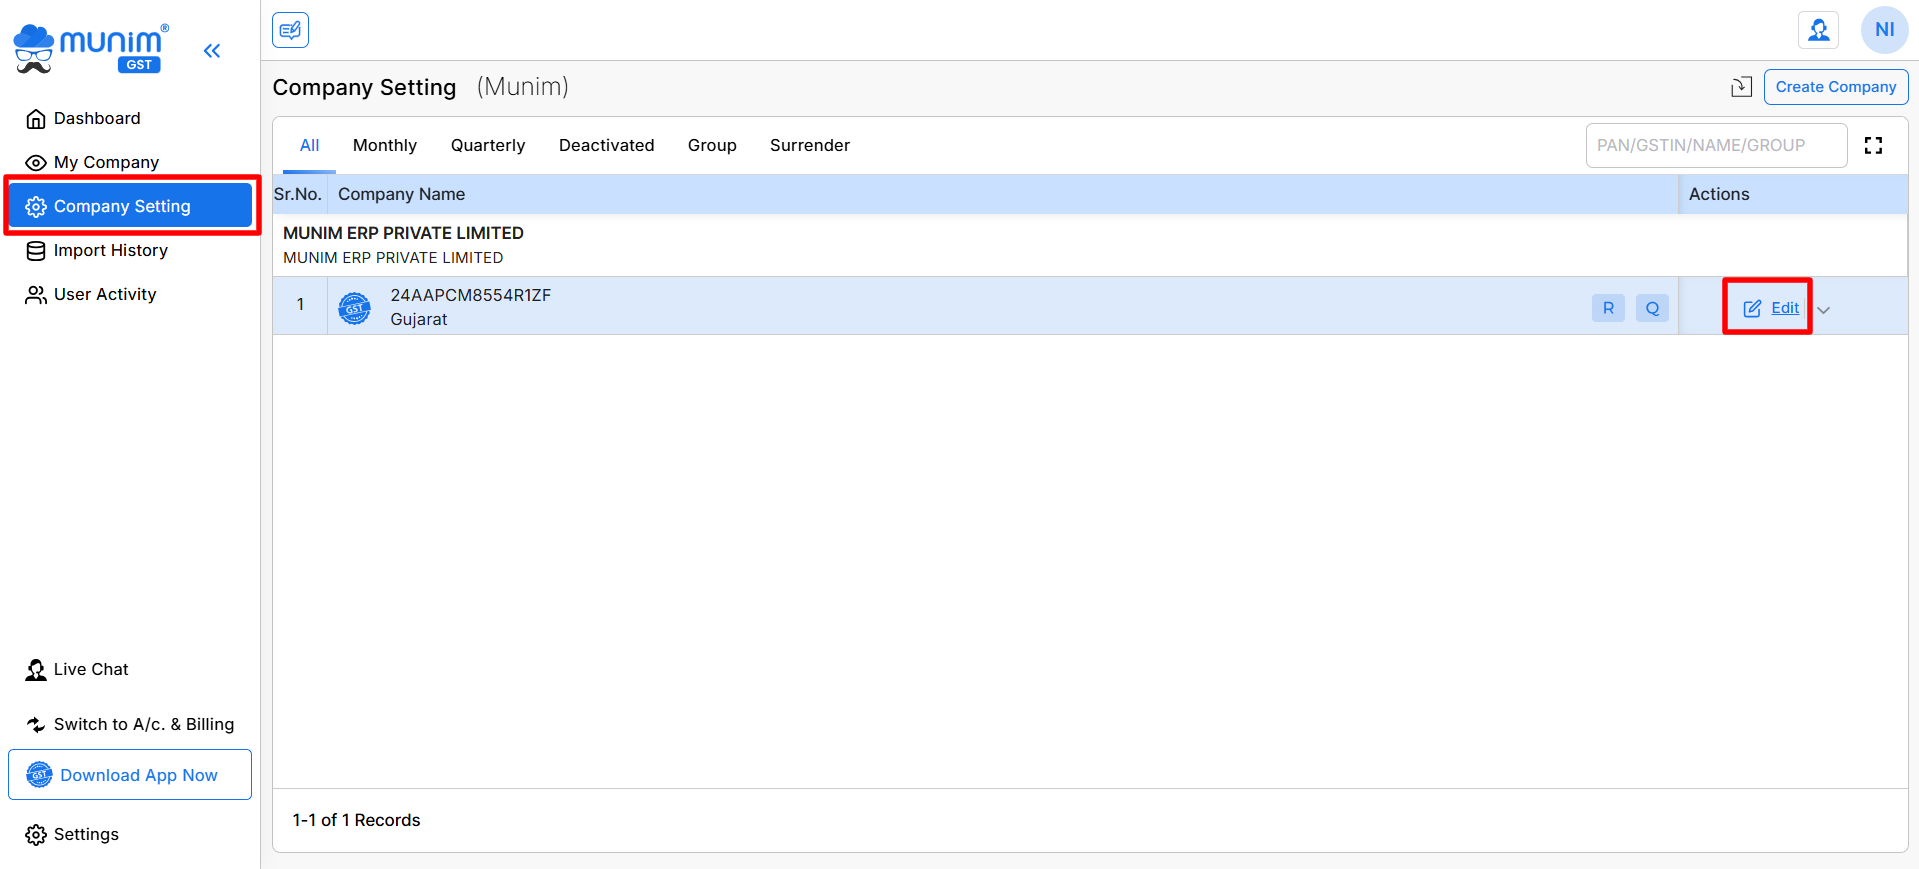Open the support agent icon top right
The height and width of the screenshot is (869, 1919).
tap(1818, 30)
